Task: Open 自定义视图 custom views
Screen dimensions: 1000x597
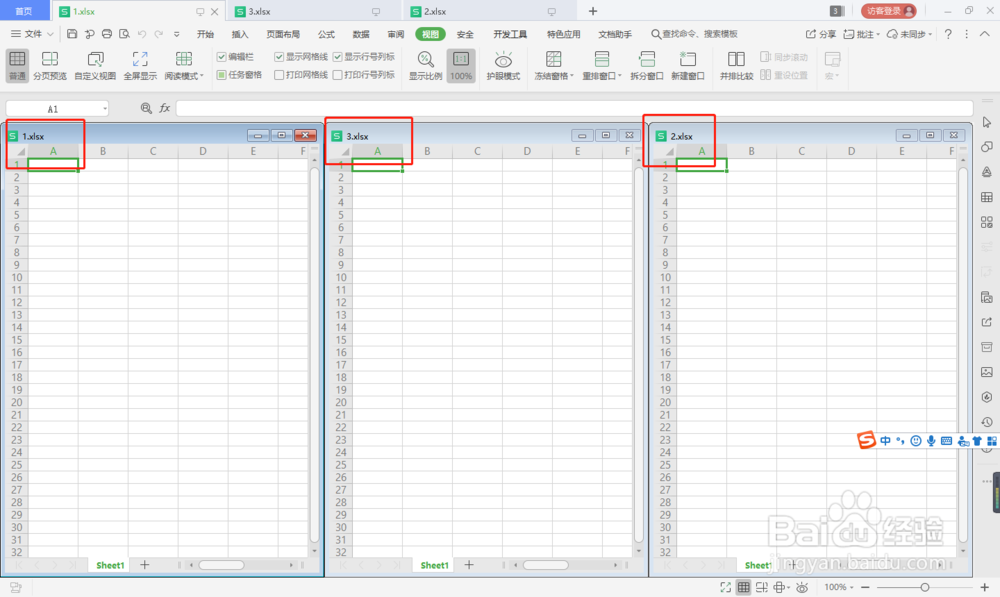Action: coord(95,66)
